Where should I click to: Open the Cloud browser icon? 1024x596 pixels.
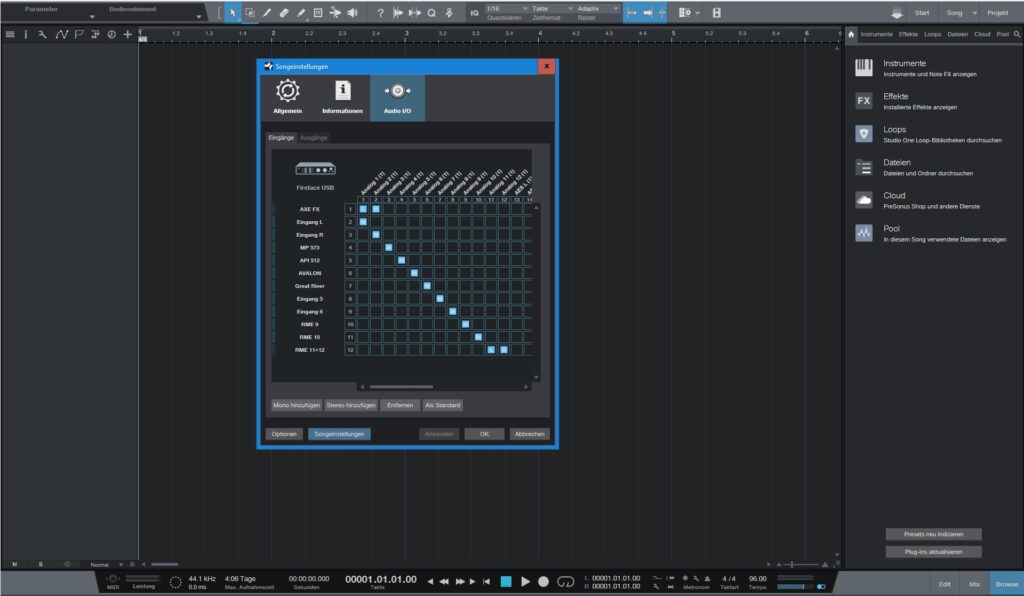pos(863,200)
